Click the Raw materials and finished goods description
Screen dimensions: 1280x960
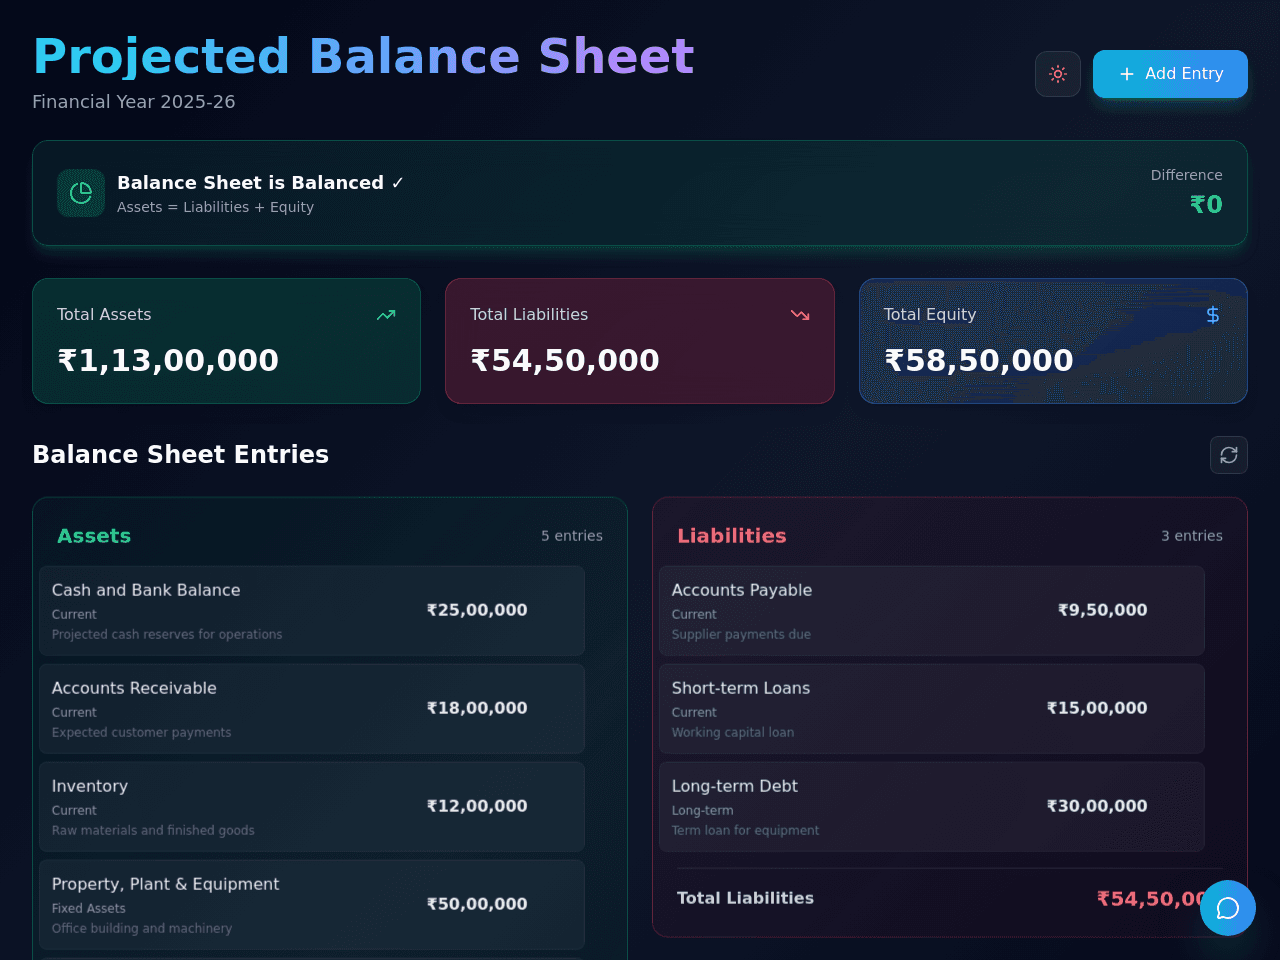coord(153,830)
